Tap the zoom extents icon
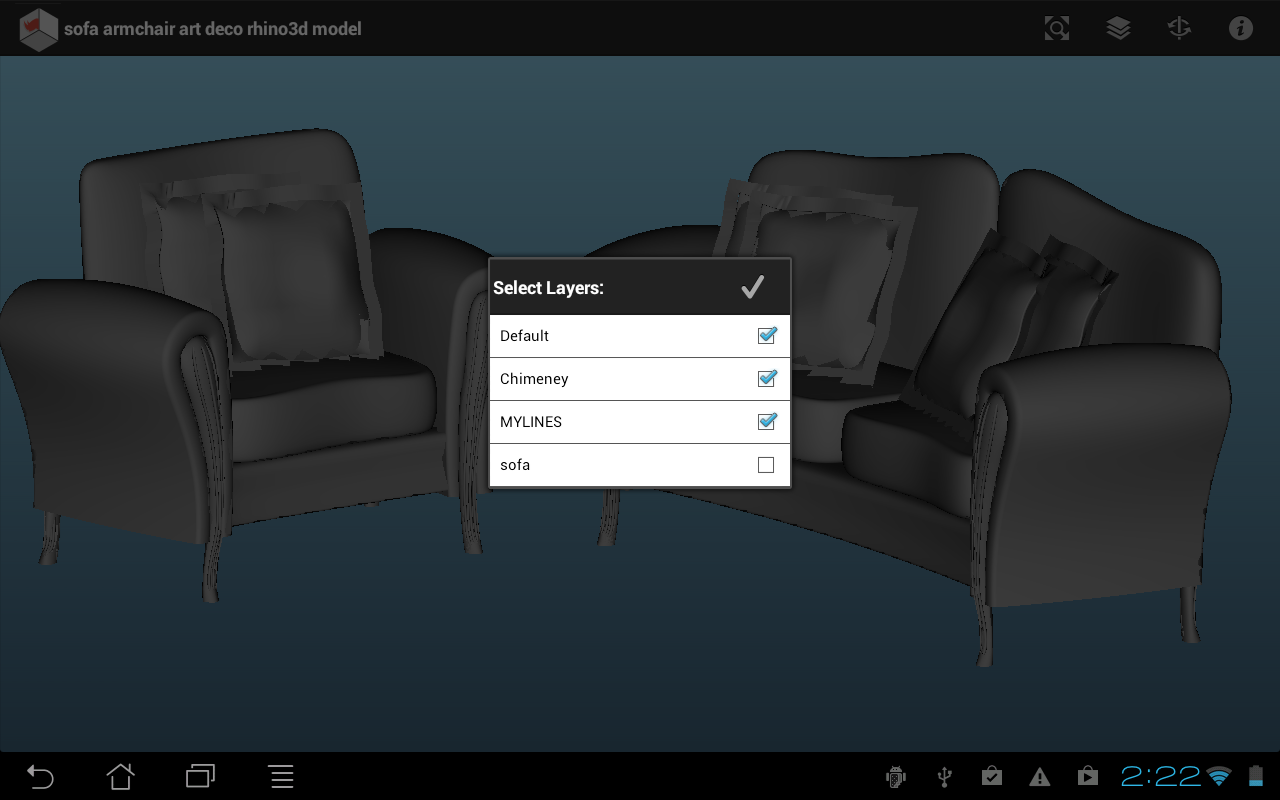This screenshot has height=800, width=1280. point(1057,28)
